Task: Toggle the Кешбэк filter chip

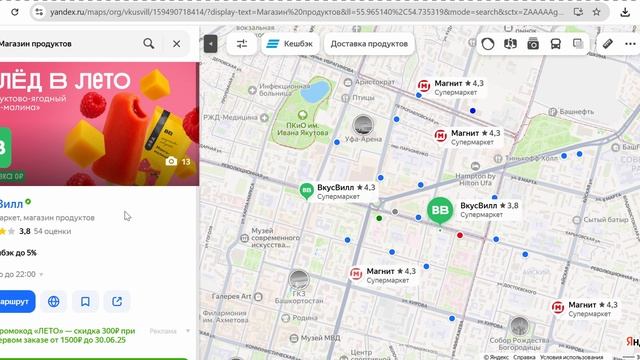Action: [x=290, y=44]
